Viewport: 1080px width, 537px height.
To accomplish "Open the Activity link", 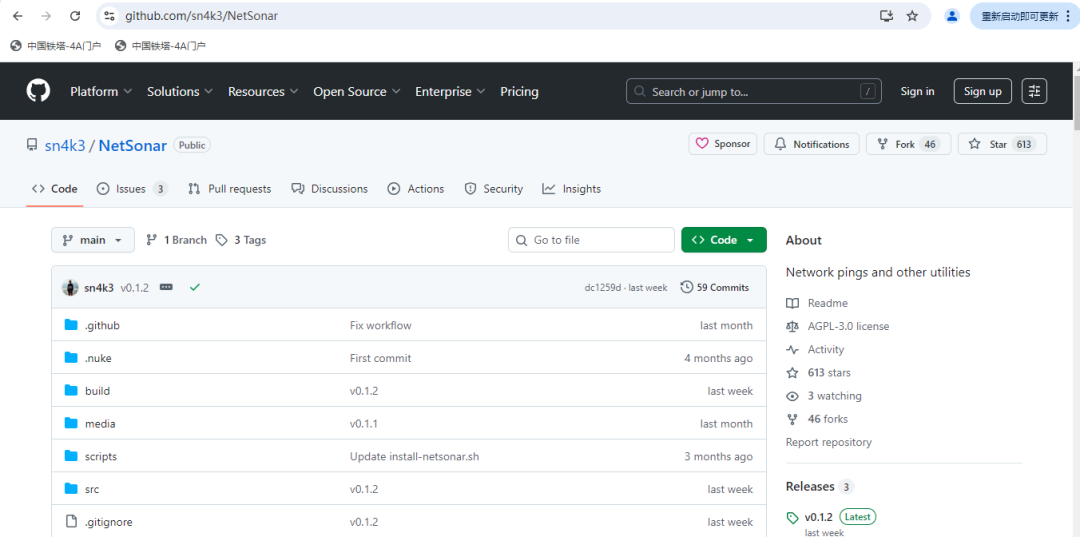I will [x=815, y=350].
